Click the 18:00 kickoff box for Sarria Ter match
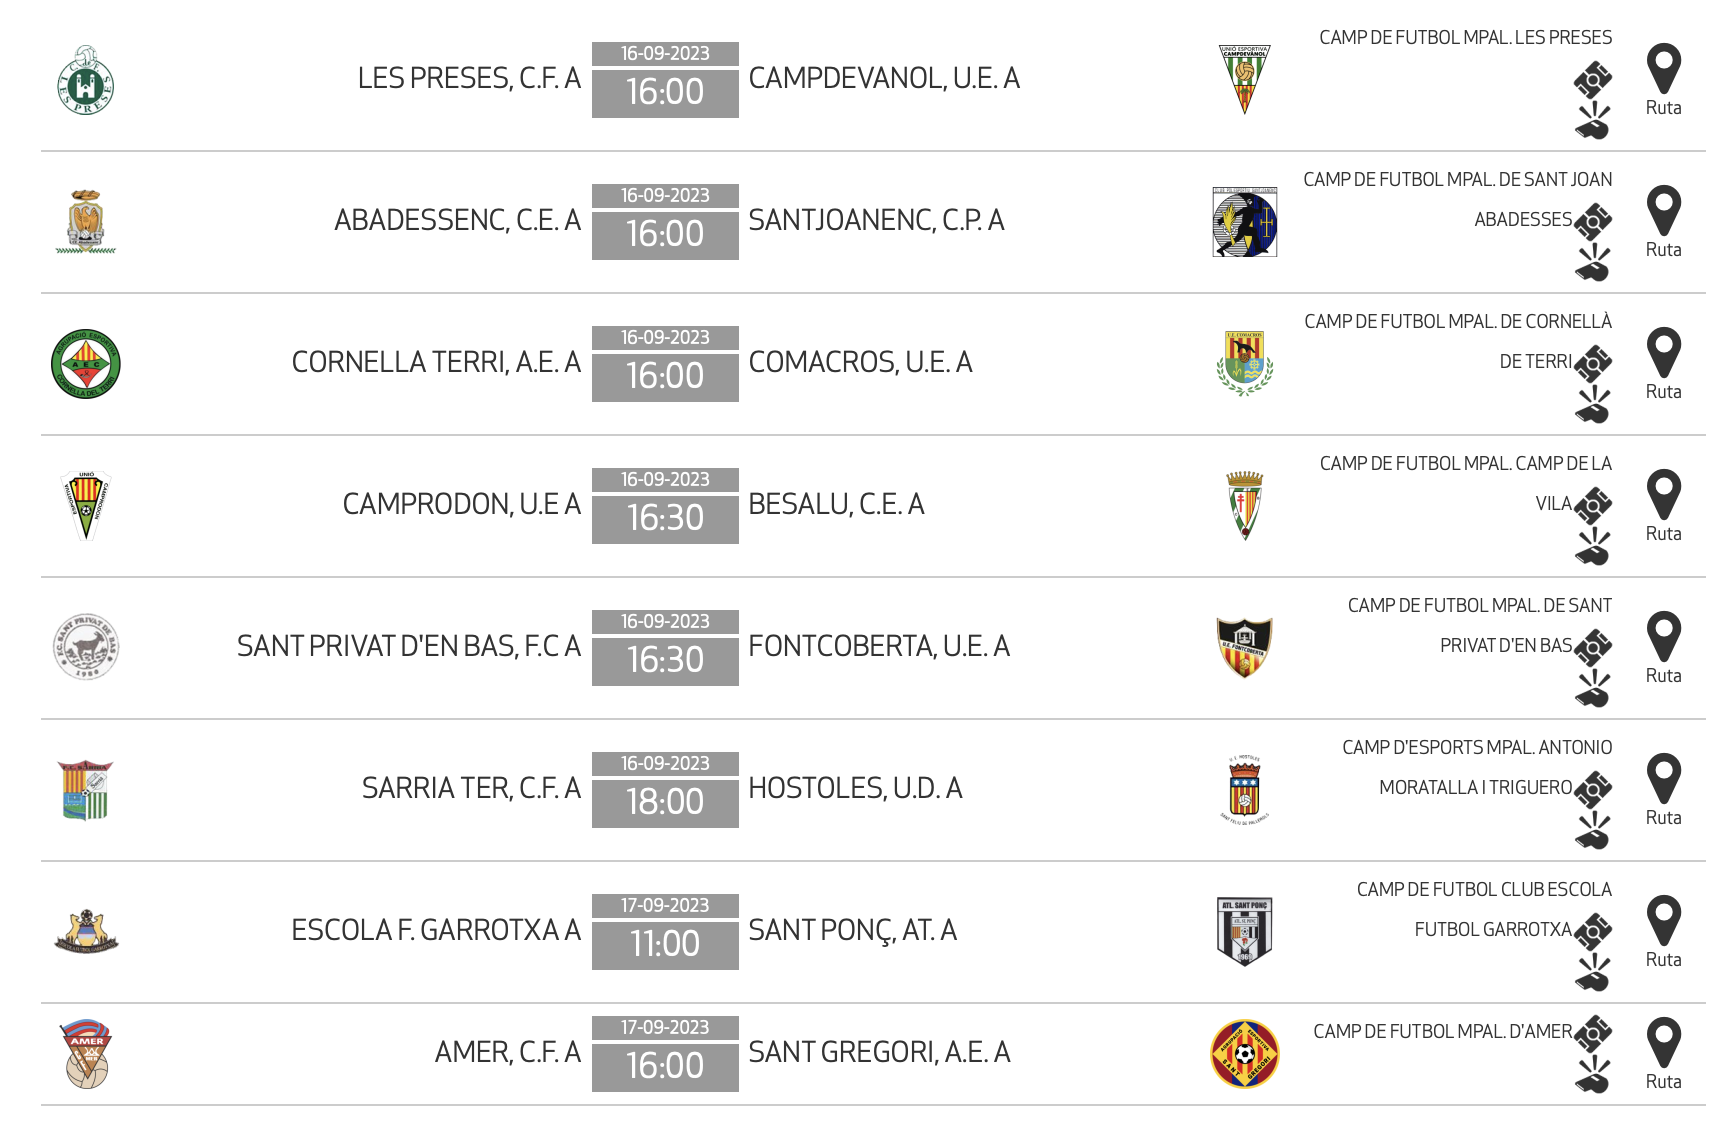 (x=665, y=801)
